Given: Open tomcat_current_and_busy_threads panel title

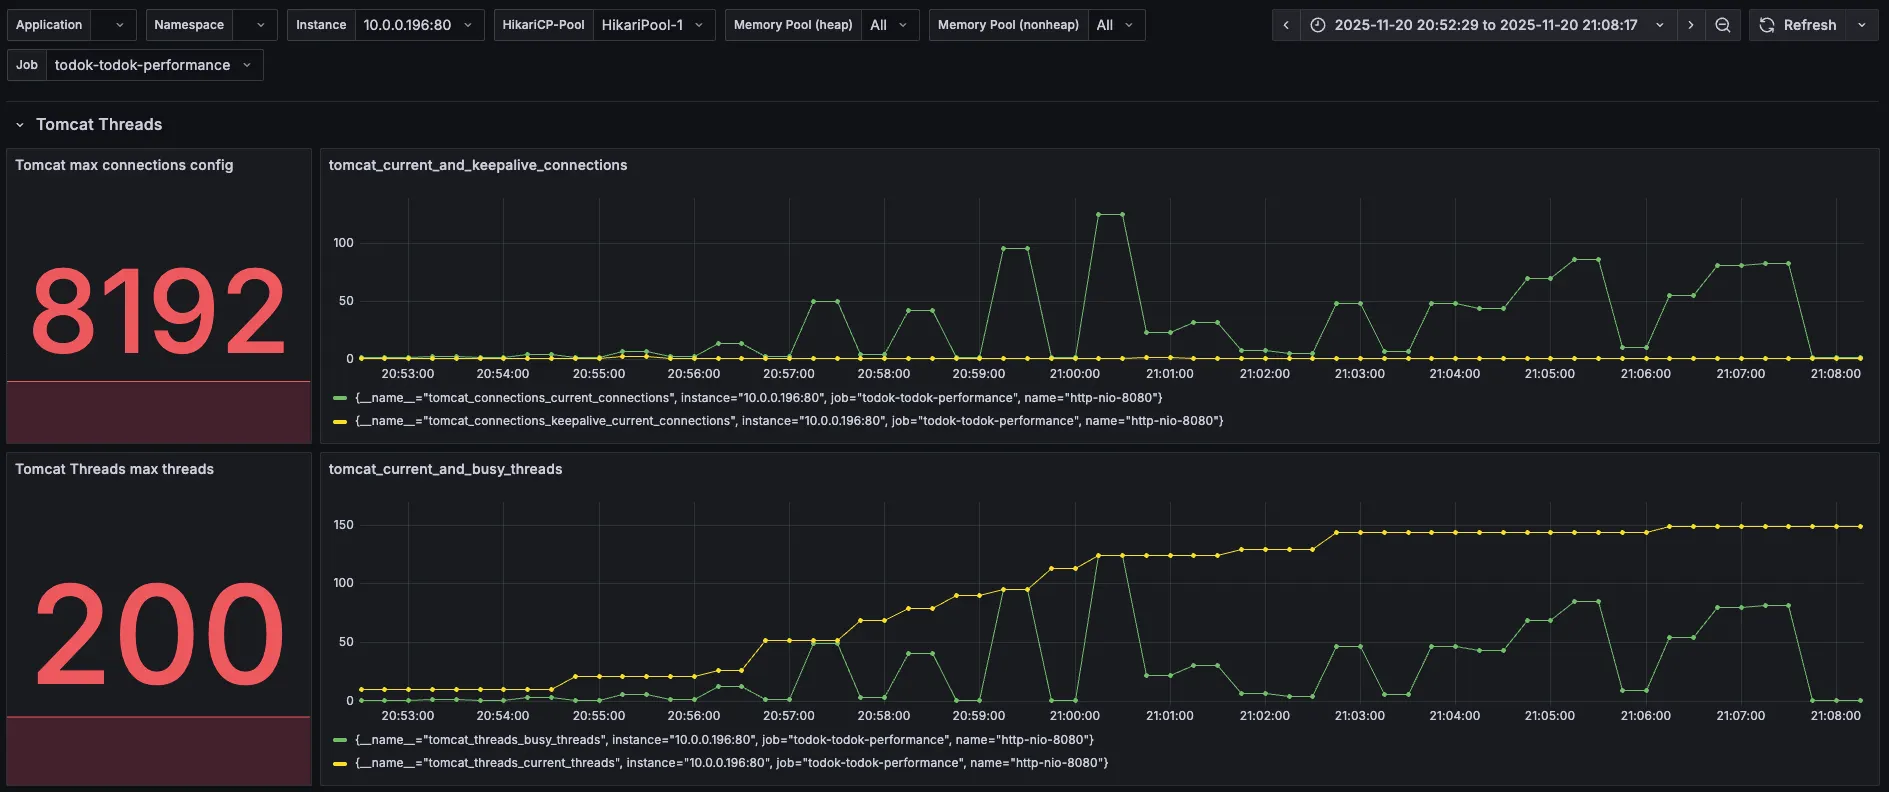Looking at the screenshot, I should pyautogui.click(x=445, y=469).
